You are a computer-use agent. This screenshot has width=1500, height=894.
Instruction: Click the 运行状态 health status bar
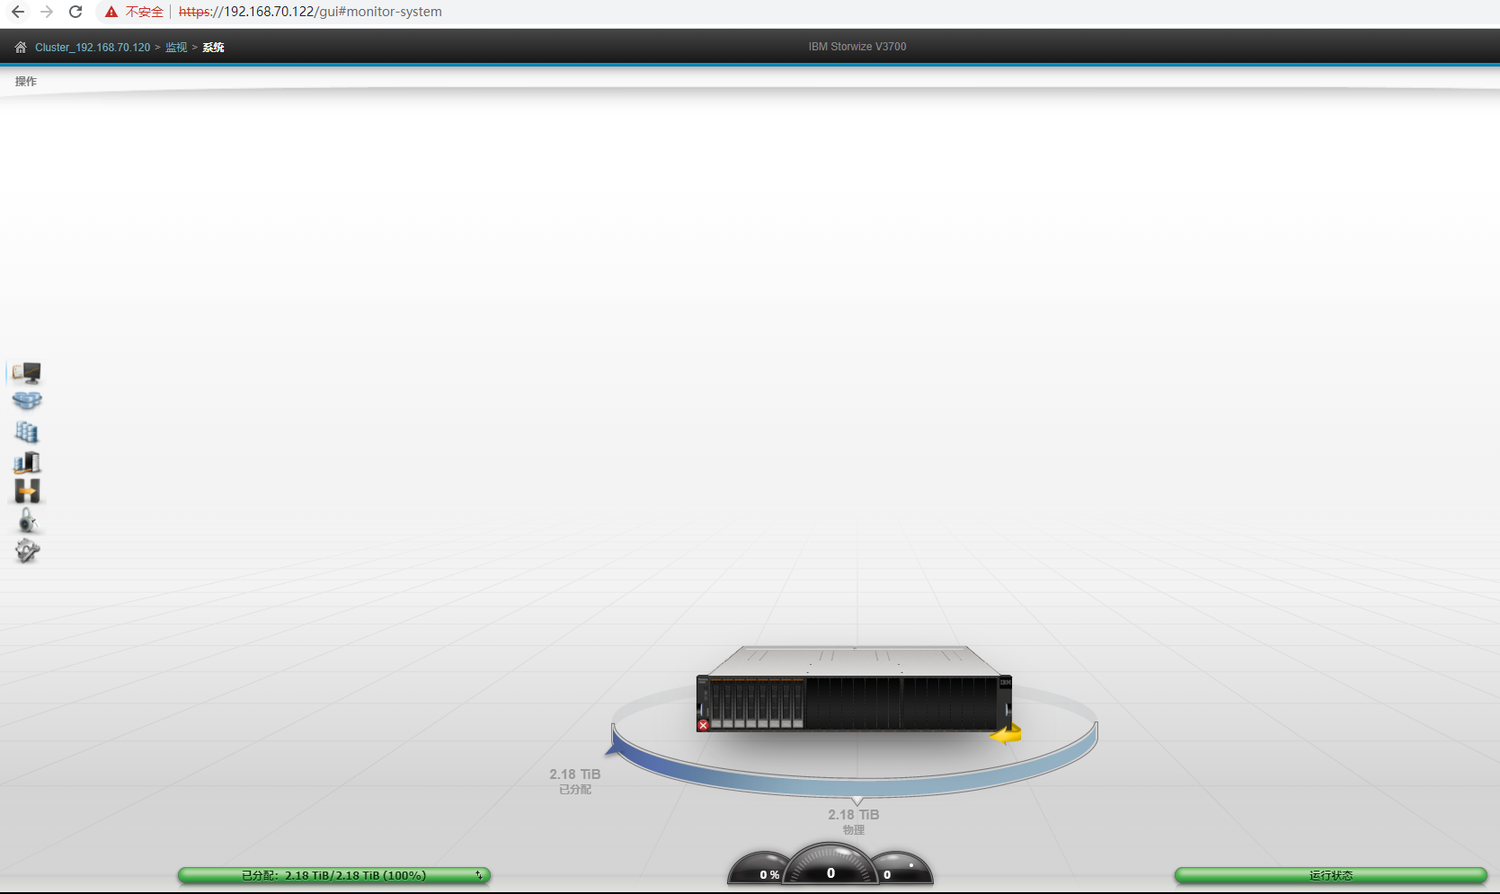pyautogui.click(x=1330, y=875)
